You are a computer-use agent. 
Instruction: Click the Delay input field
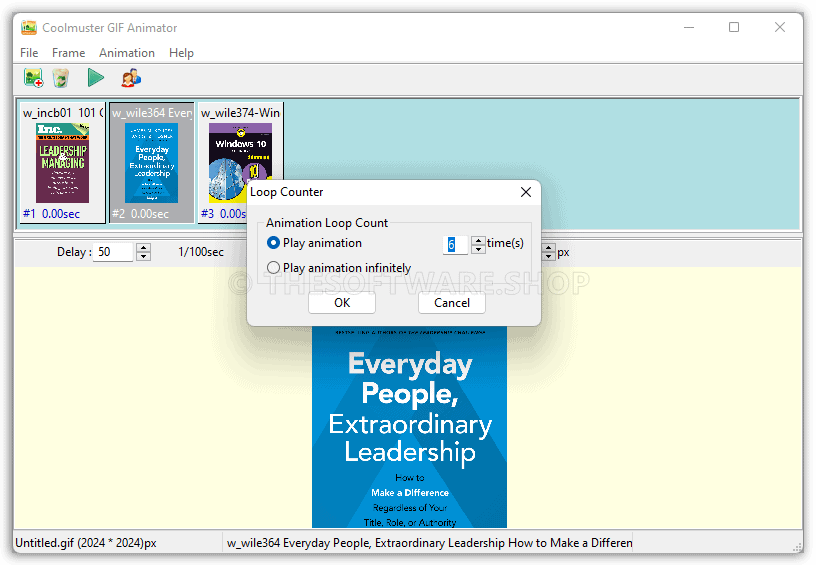pos(113,252)
